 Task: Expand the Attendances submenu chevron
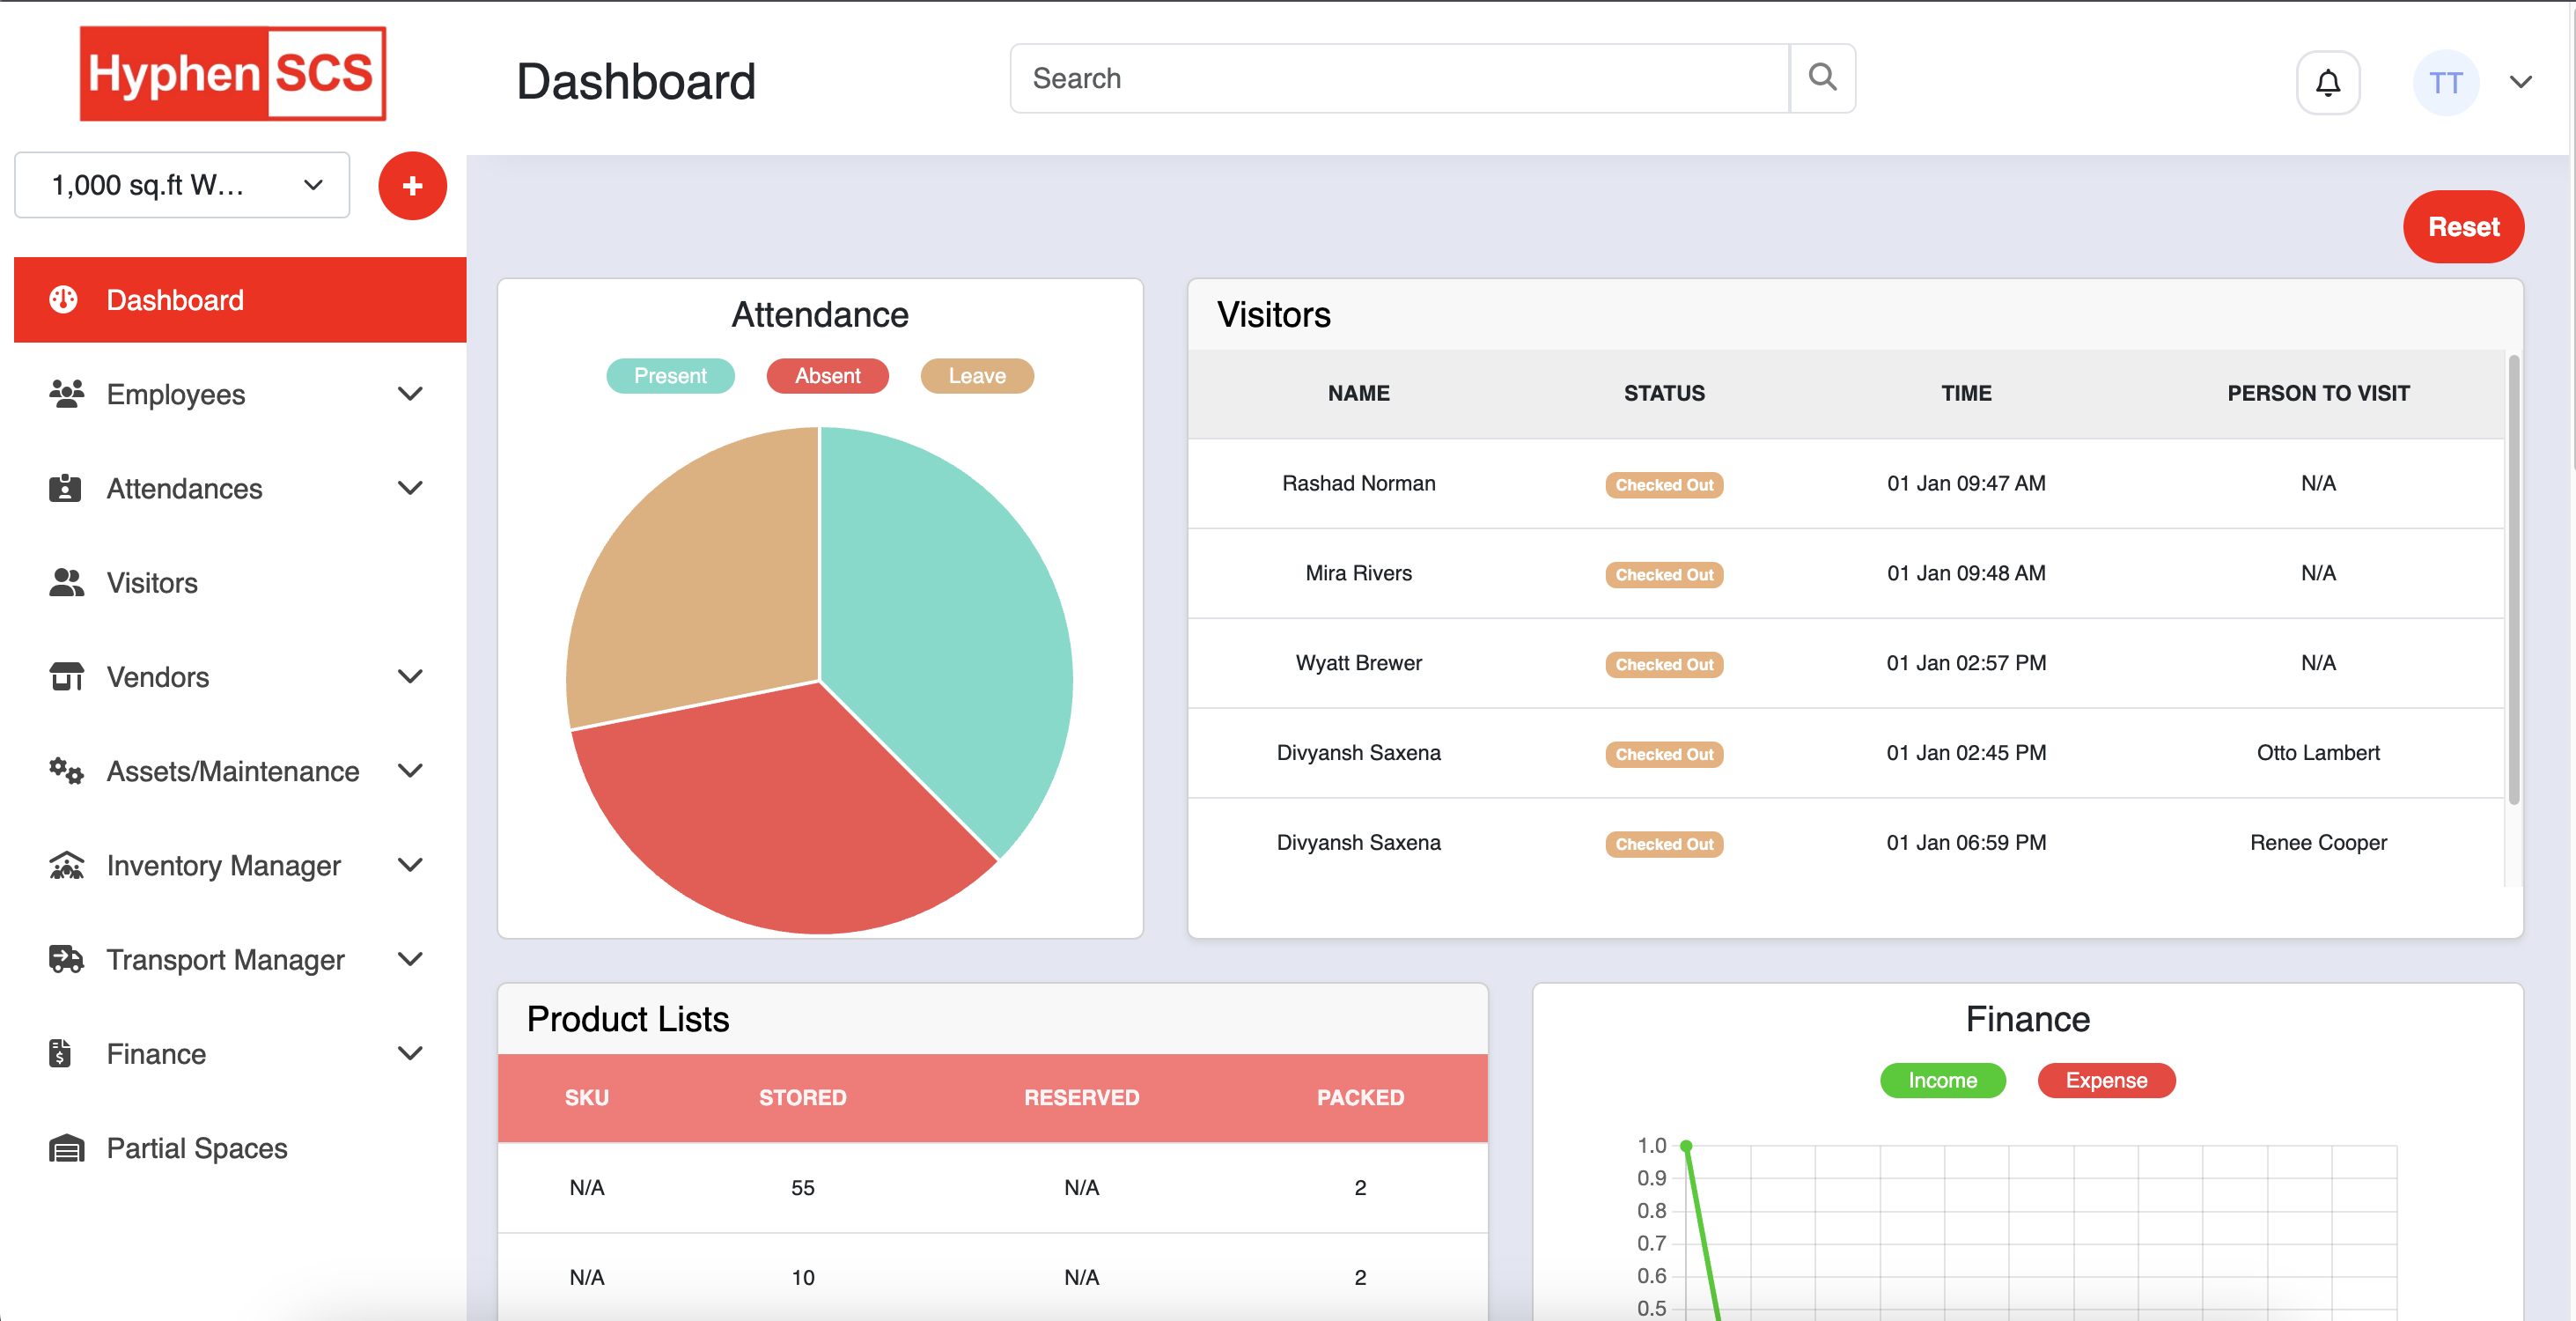tap(410, 488)
